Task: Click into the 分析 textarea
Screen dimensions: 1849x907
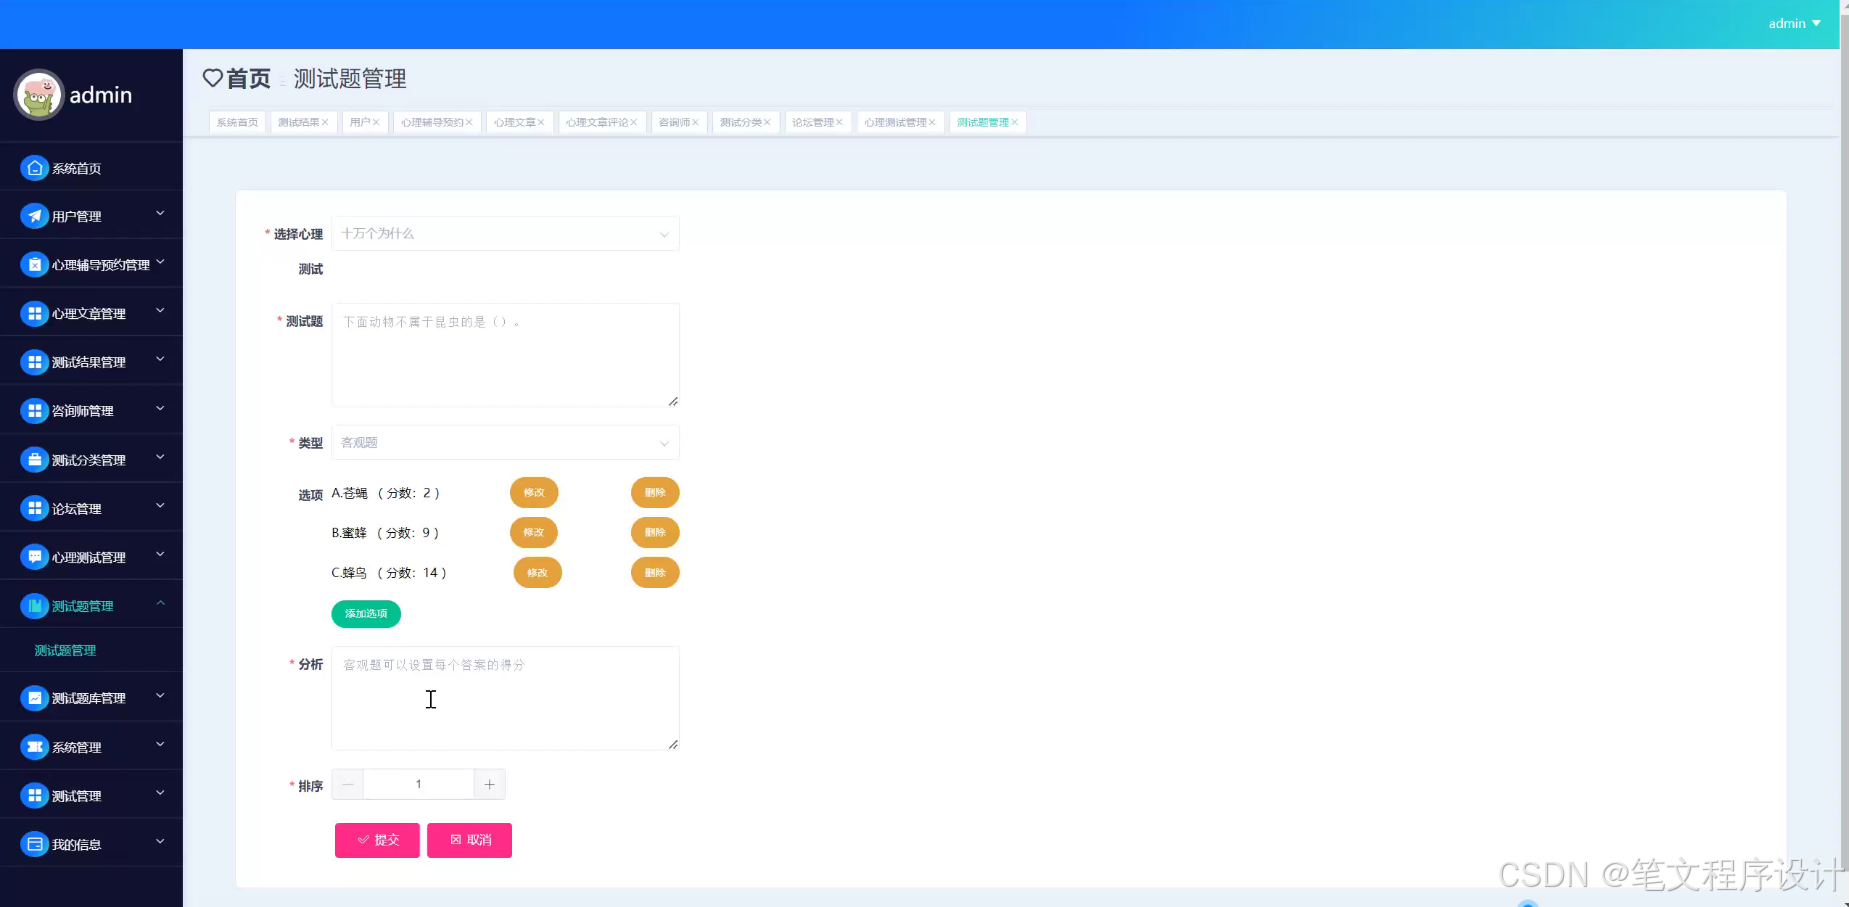Action: click(505, 698)
